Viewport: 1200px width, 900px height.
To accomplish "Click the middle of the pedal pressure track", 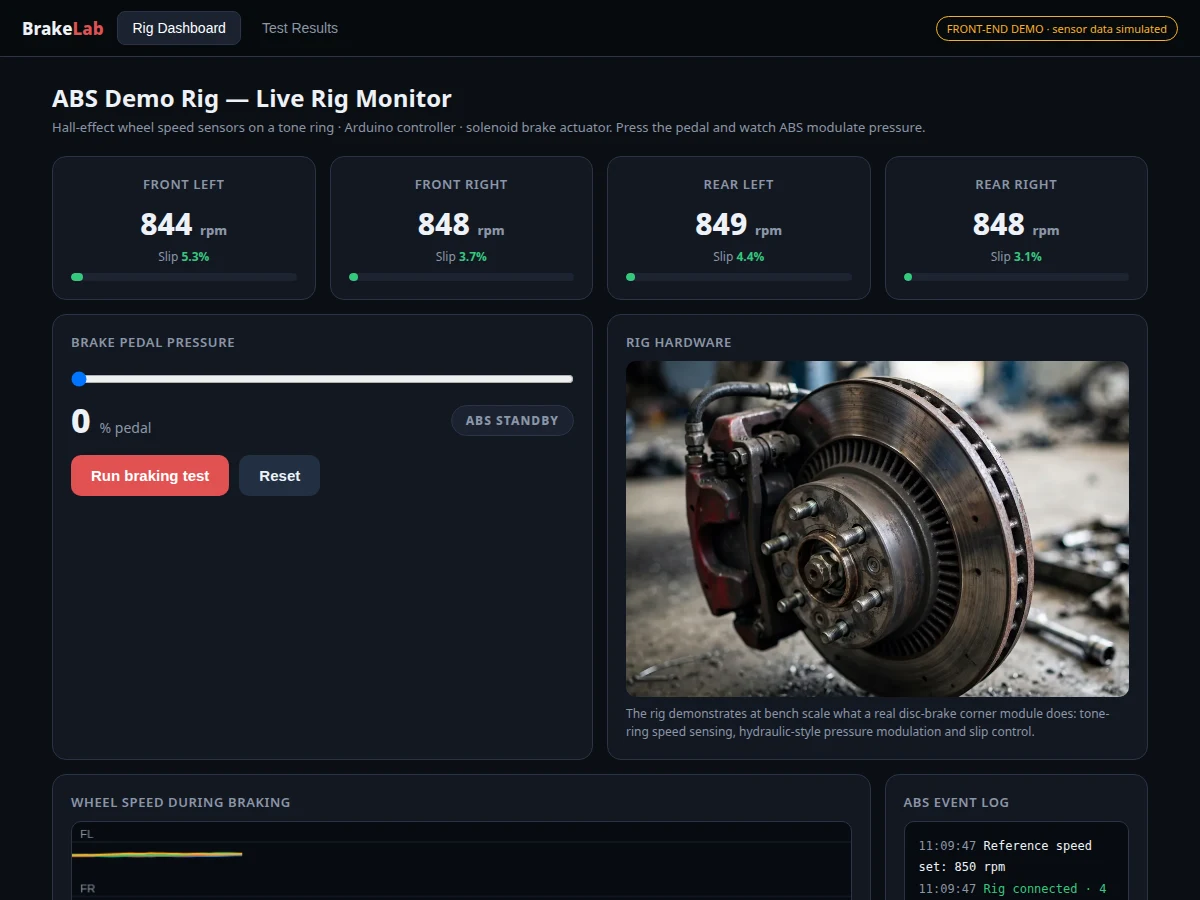I will click(x=322, y=379).
